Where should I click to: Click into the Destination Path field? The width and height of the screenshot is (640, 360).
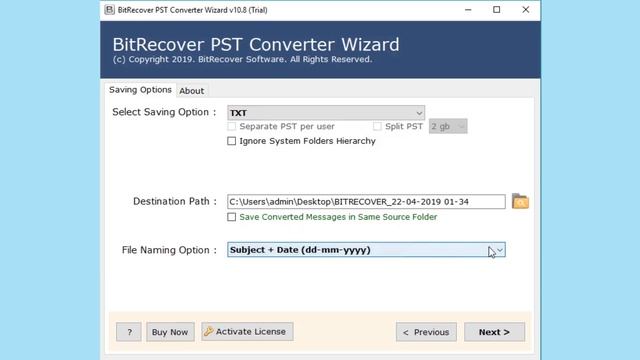coord(366,202)
